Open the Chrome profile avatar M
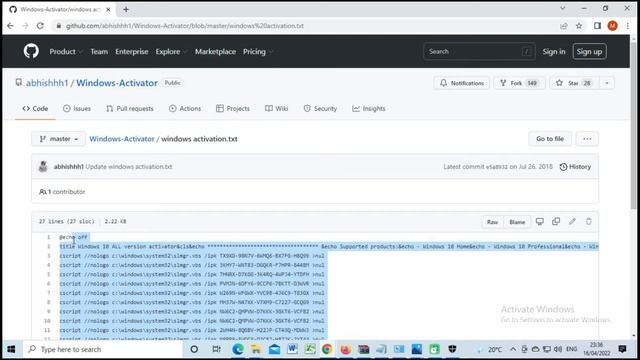 (x=612, y=26)
